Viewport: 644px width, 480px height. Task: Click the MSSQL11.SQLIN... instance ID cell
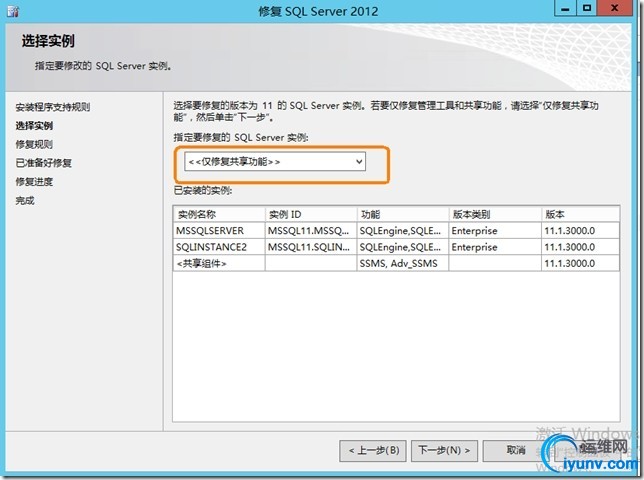pos(311,247)
